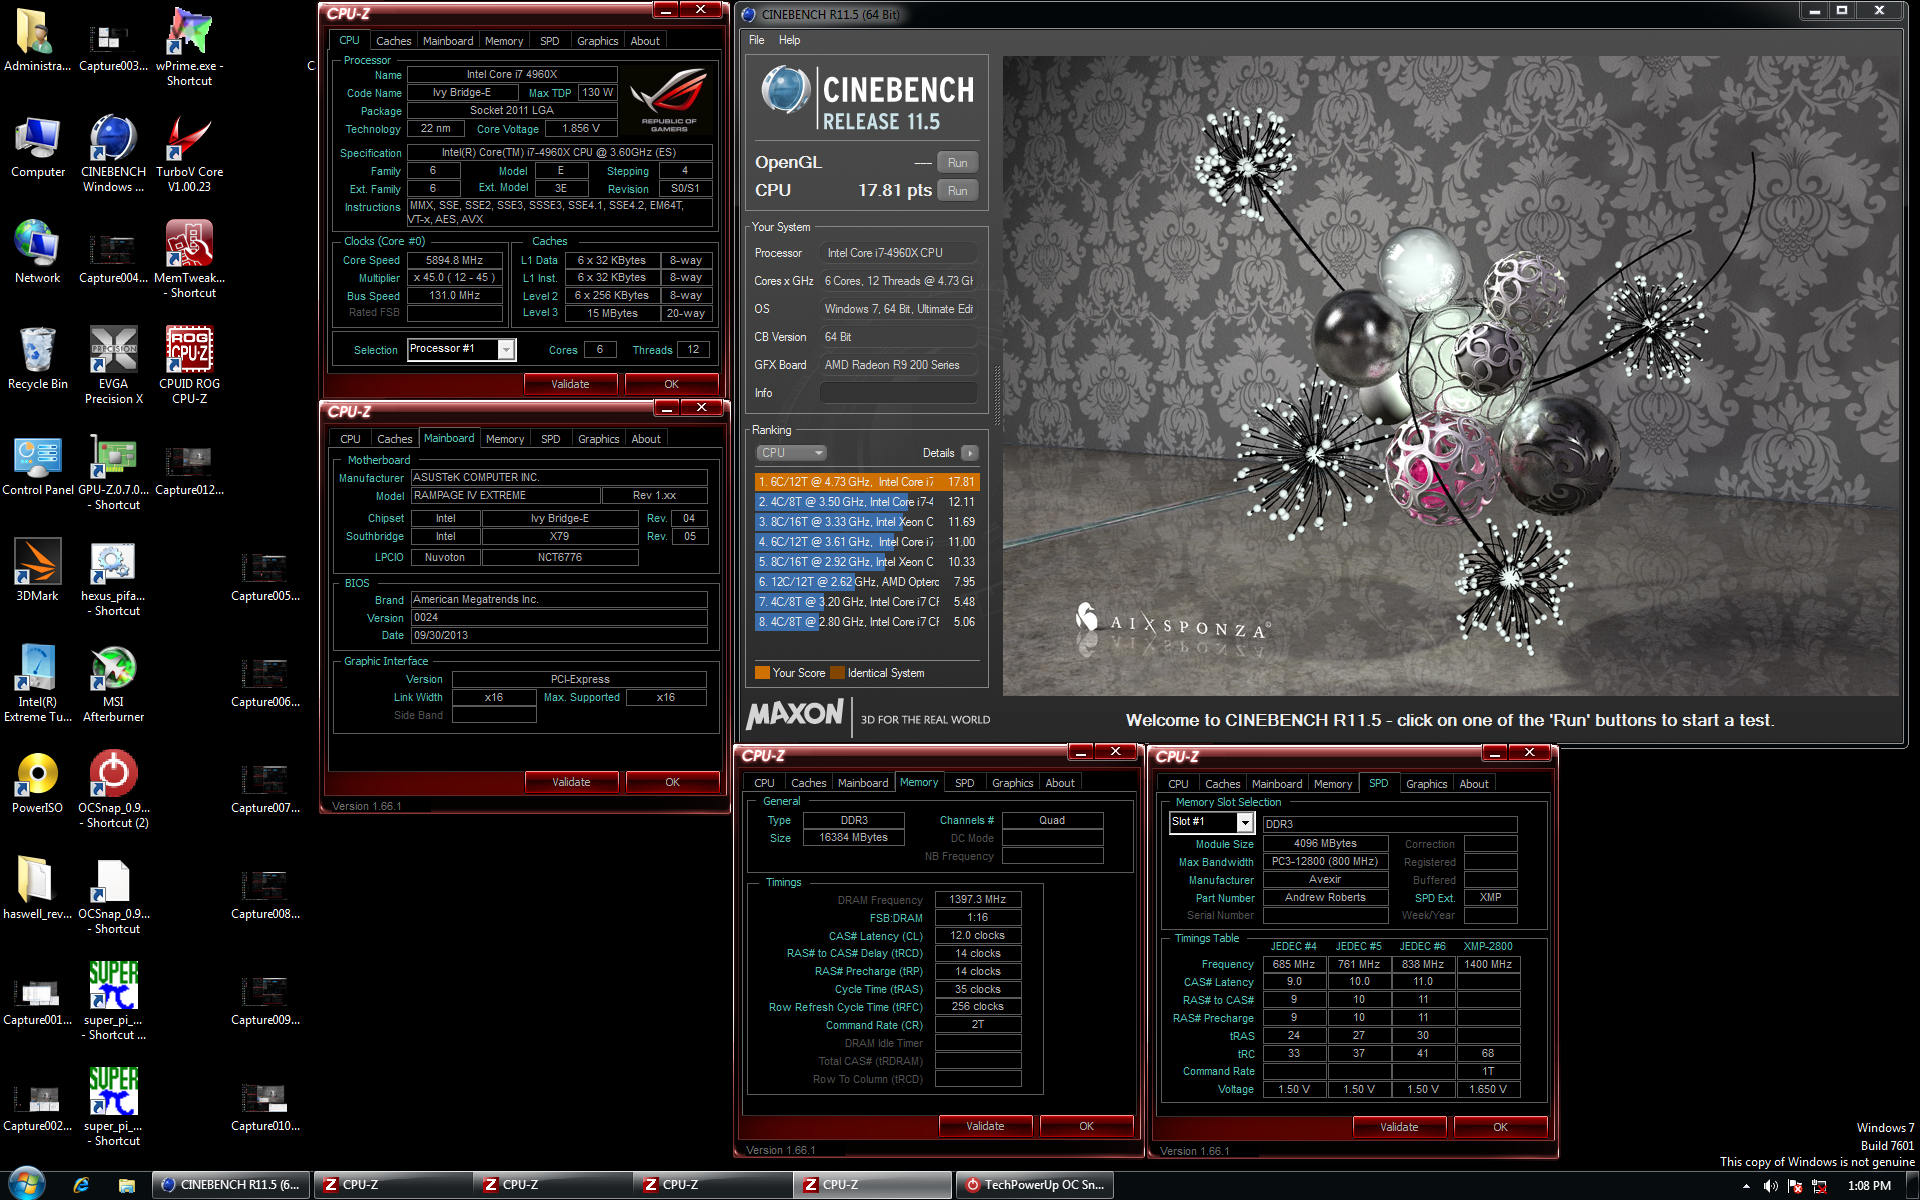Click the taskbar clock showing 1:08 PM
This screenshot has width=1920, height=1200.
click(x=1868, y=1186)
